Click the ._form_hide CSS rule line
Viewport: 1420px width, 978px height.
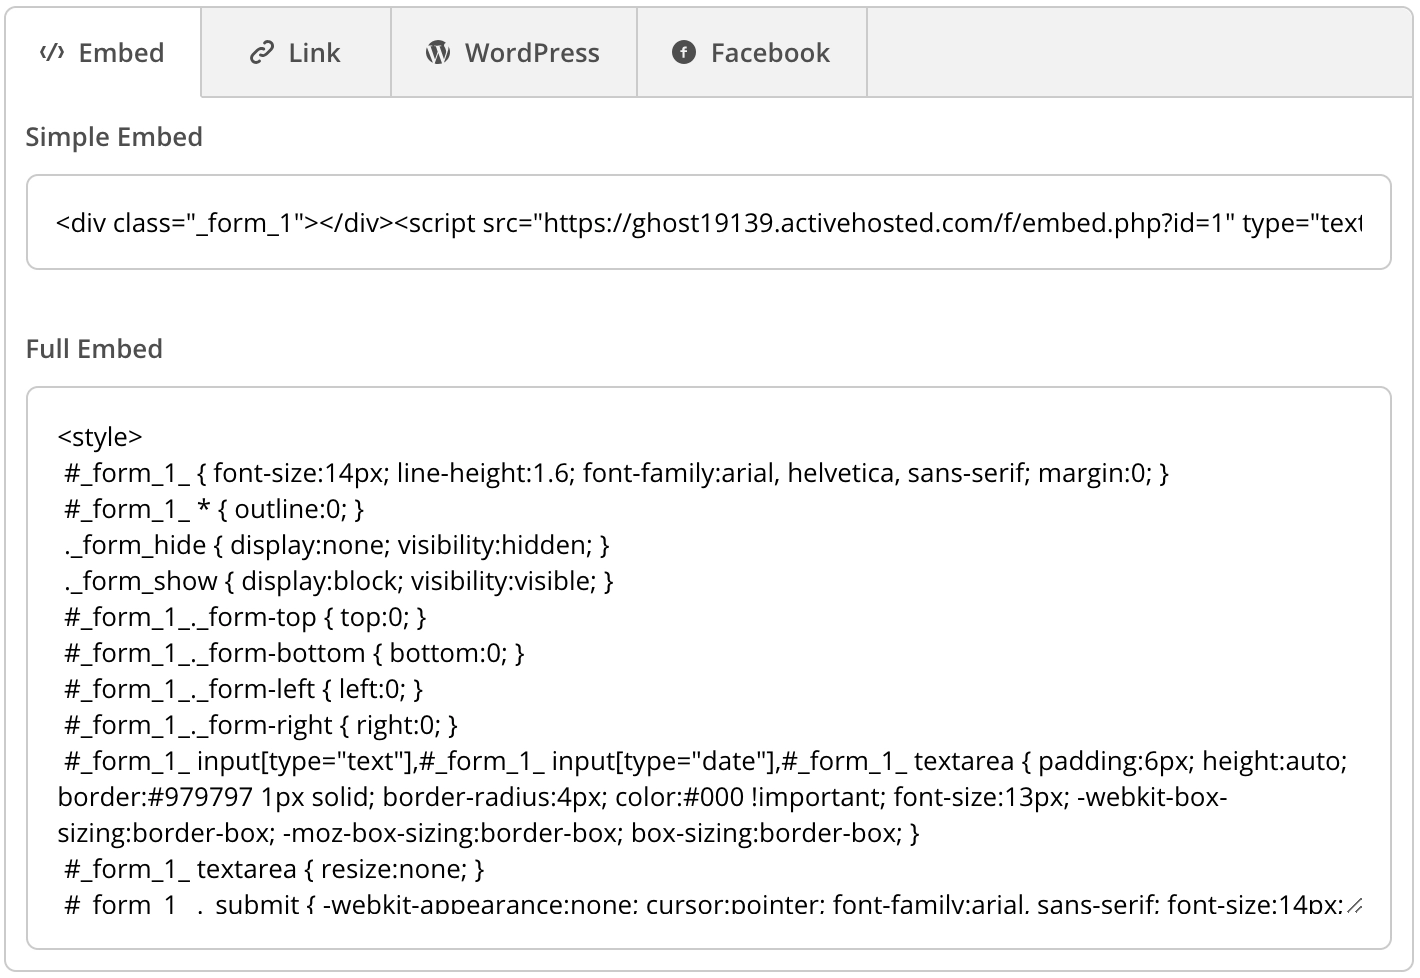pyautogui.click(x=335, y=545)
